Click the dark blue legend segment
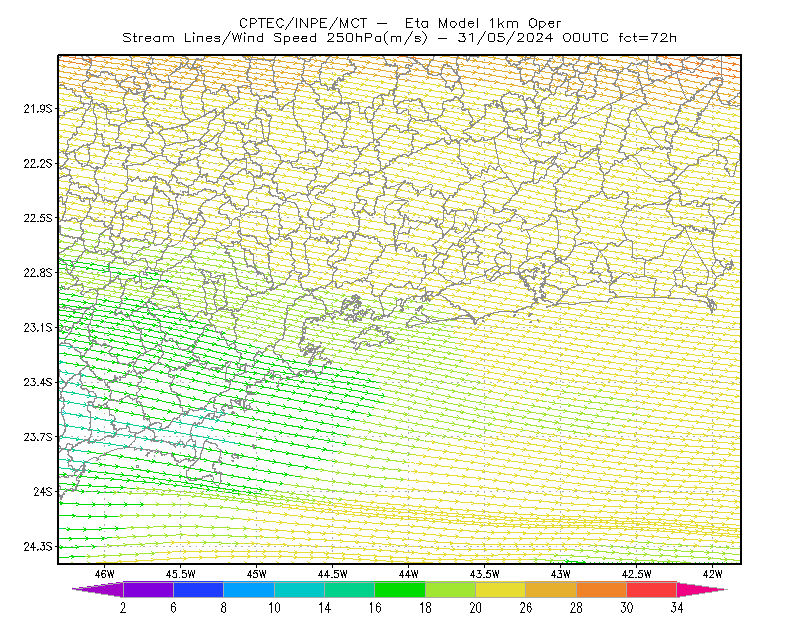Screen dimensions: 800x618 198,589
